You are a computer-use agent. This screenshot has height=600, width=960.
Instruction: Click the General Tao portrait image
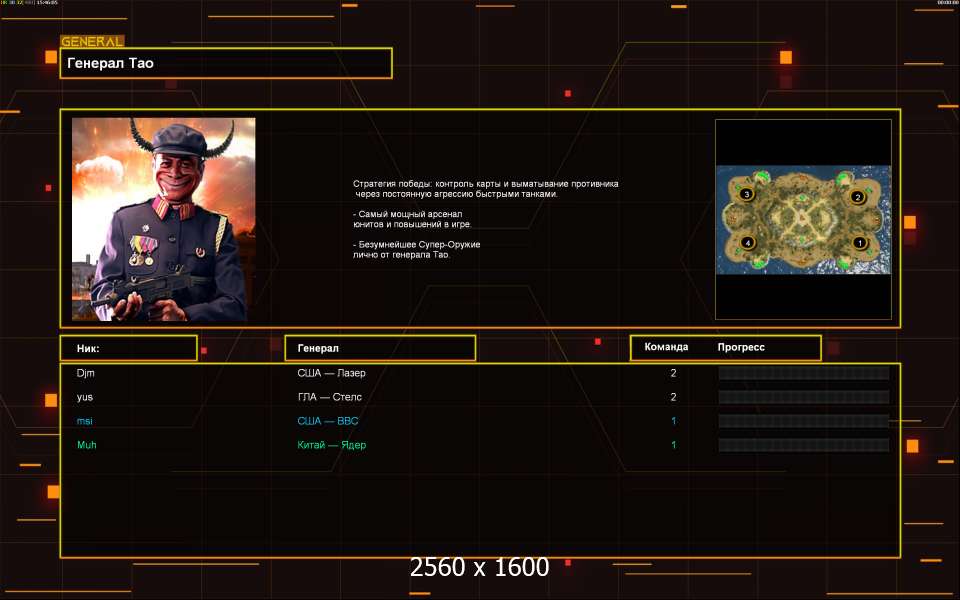point(163,219)
